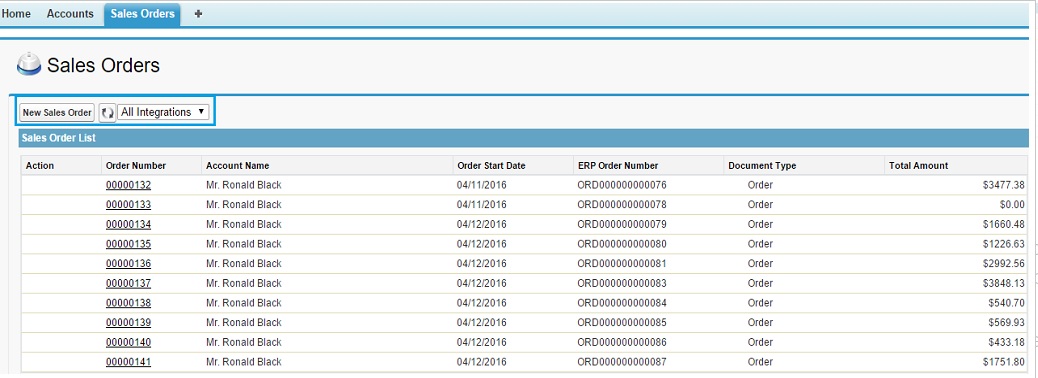The width and height of the screenshot is (1038, 378).
Task: Click the total amount $433.18
Action: click(1006, 342)
